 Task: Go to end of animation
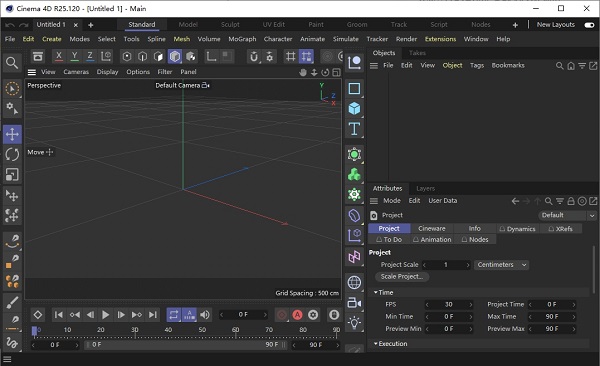pos(153,315)
